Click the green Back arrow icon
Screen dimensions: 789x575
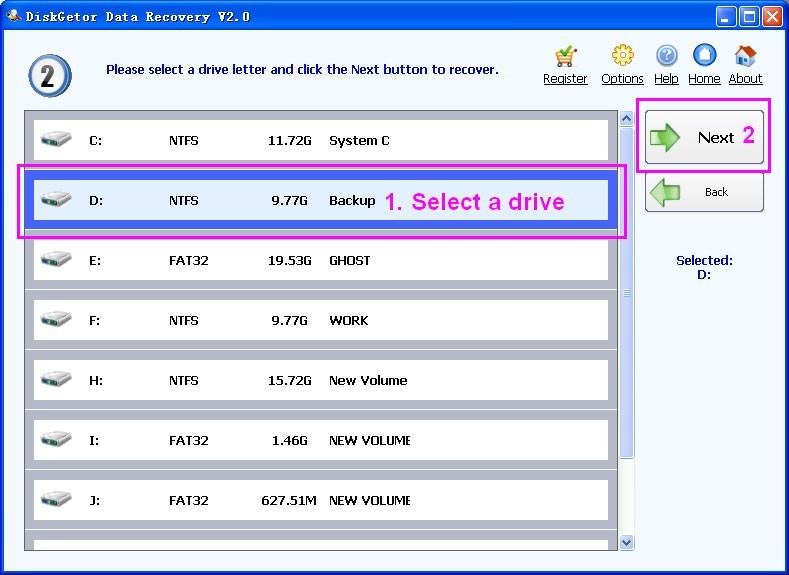pos(665,192)
